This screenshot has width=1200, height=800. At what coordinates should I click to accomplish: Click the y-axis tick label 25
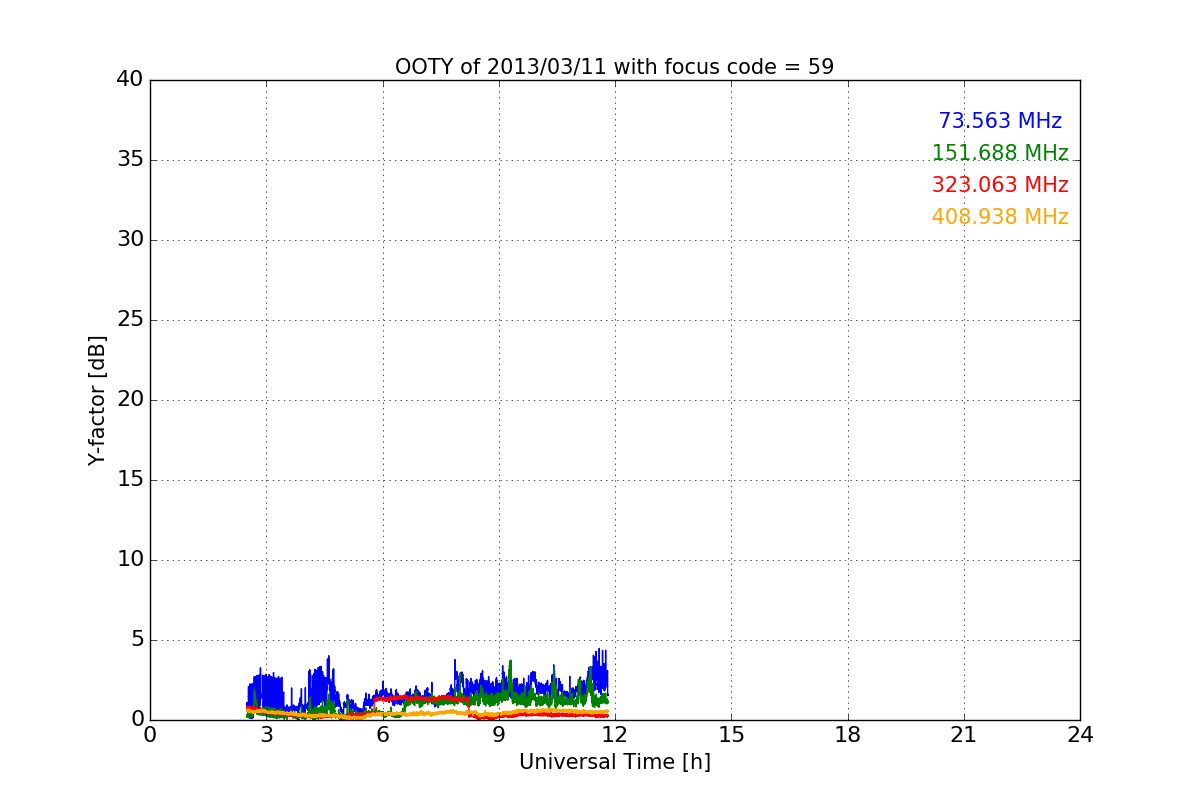pos(130,320)
